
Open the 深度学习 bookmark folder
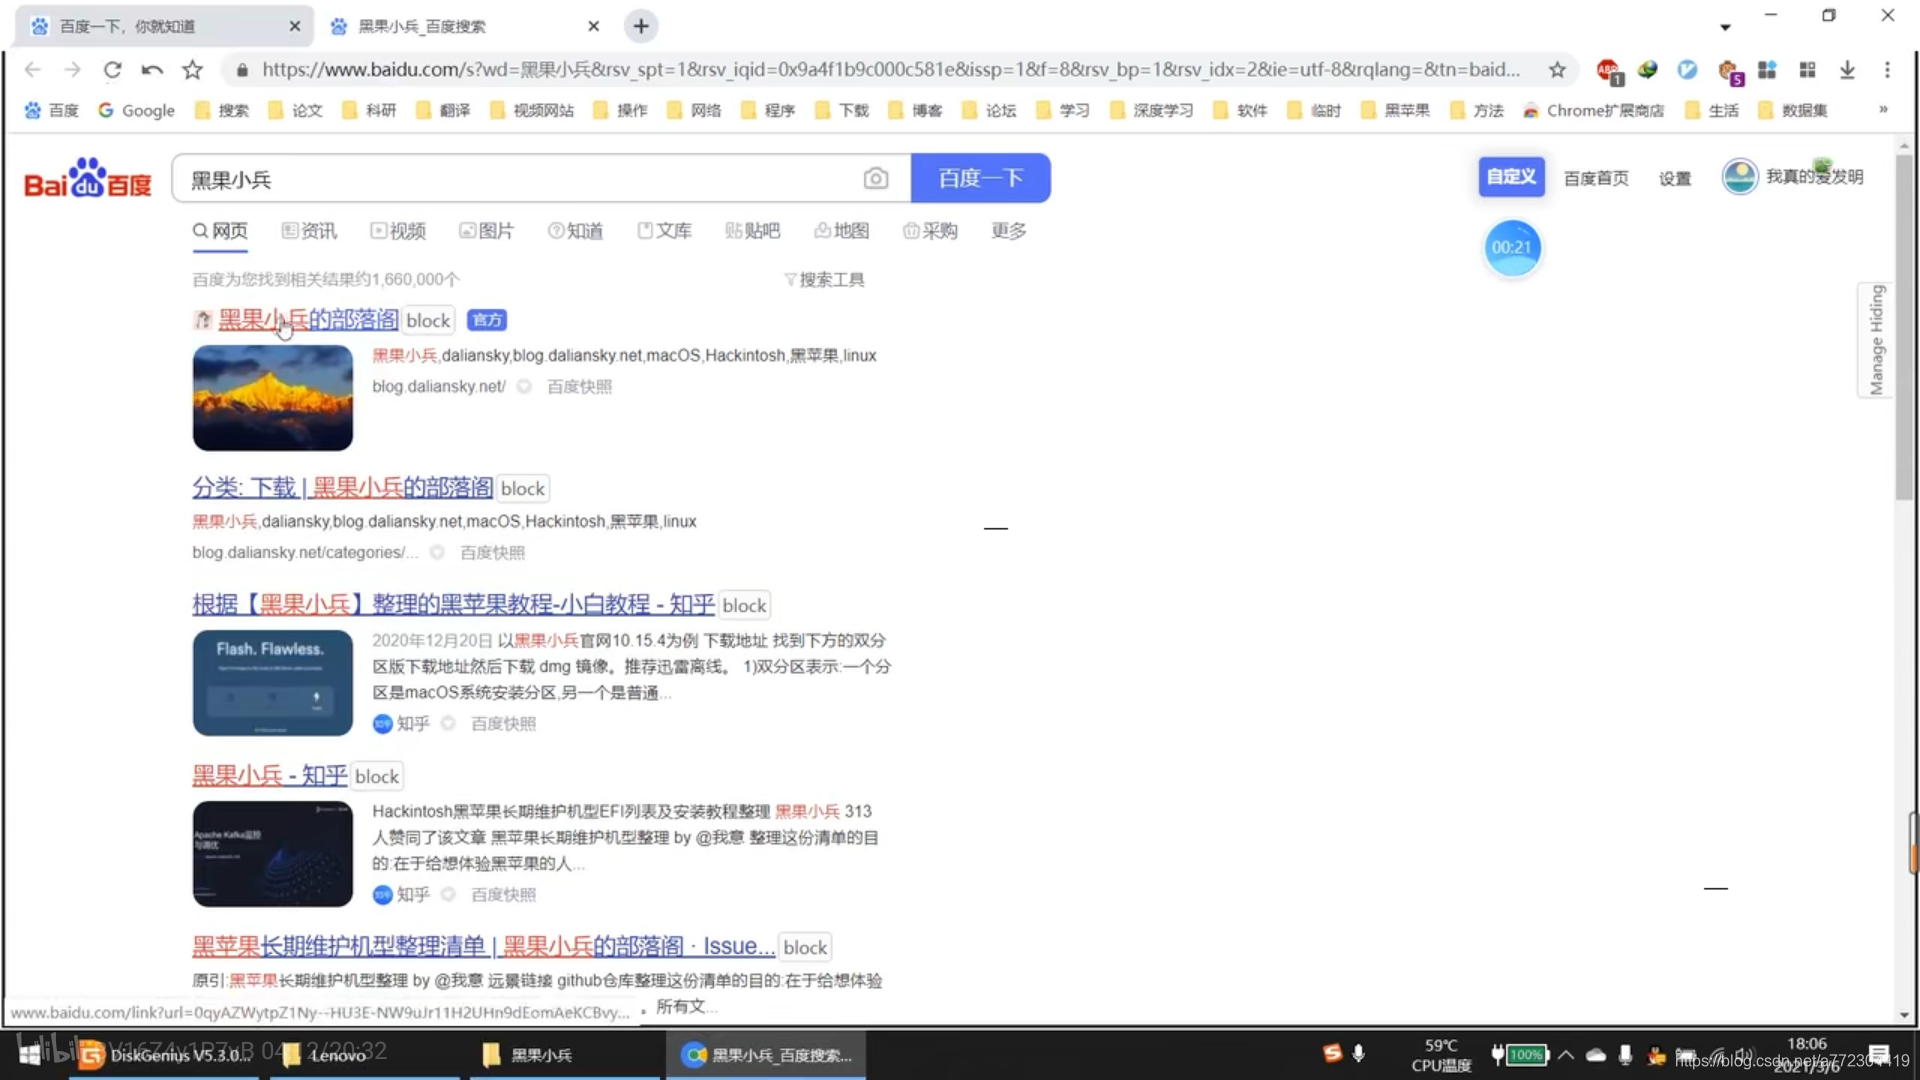click(x=1152, y=110)
